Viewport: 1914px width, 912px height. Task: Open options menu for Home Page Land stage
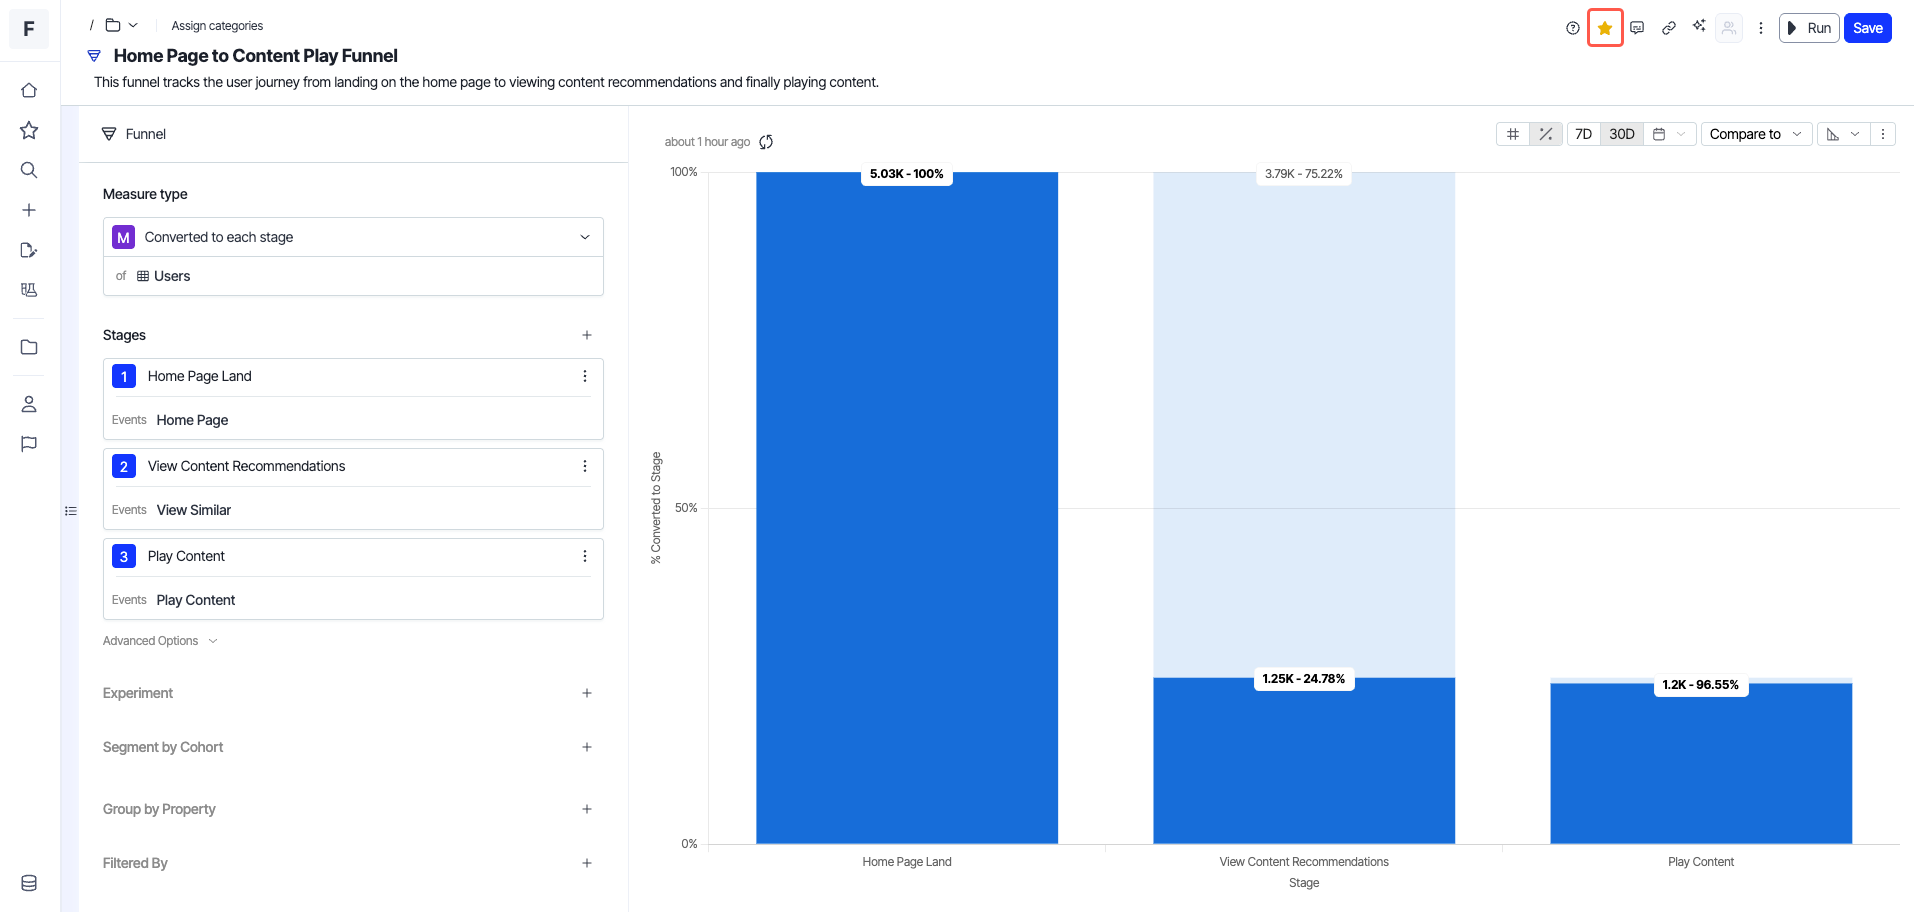(585, 376)
